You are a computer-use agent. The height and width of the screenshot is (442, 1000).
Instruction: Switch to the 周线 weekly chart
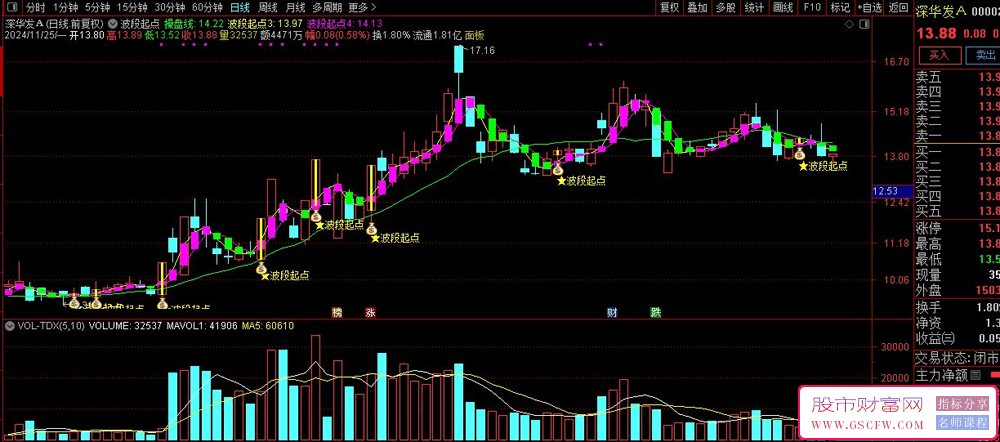267,8
